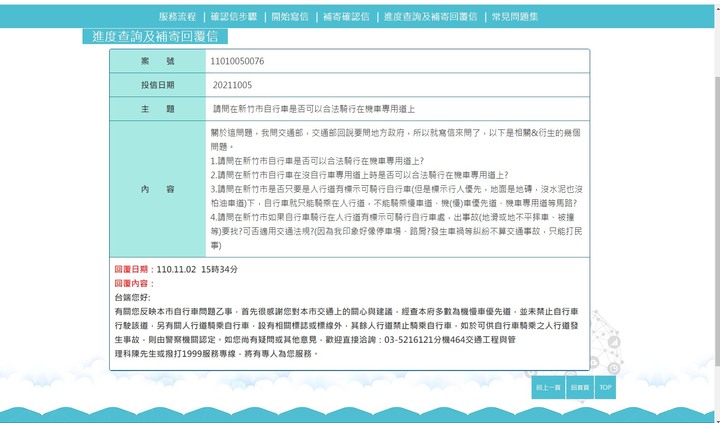Select 進度查詢及補寄回覆信 in top navigation
This screenshot has height=423, width=720.
tap(431, 17)
